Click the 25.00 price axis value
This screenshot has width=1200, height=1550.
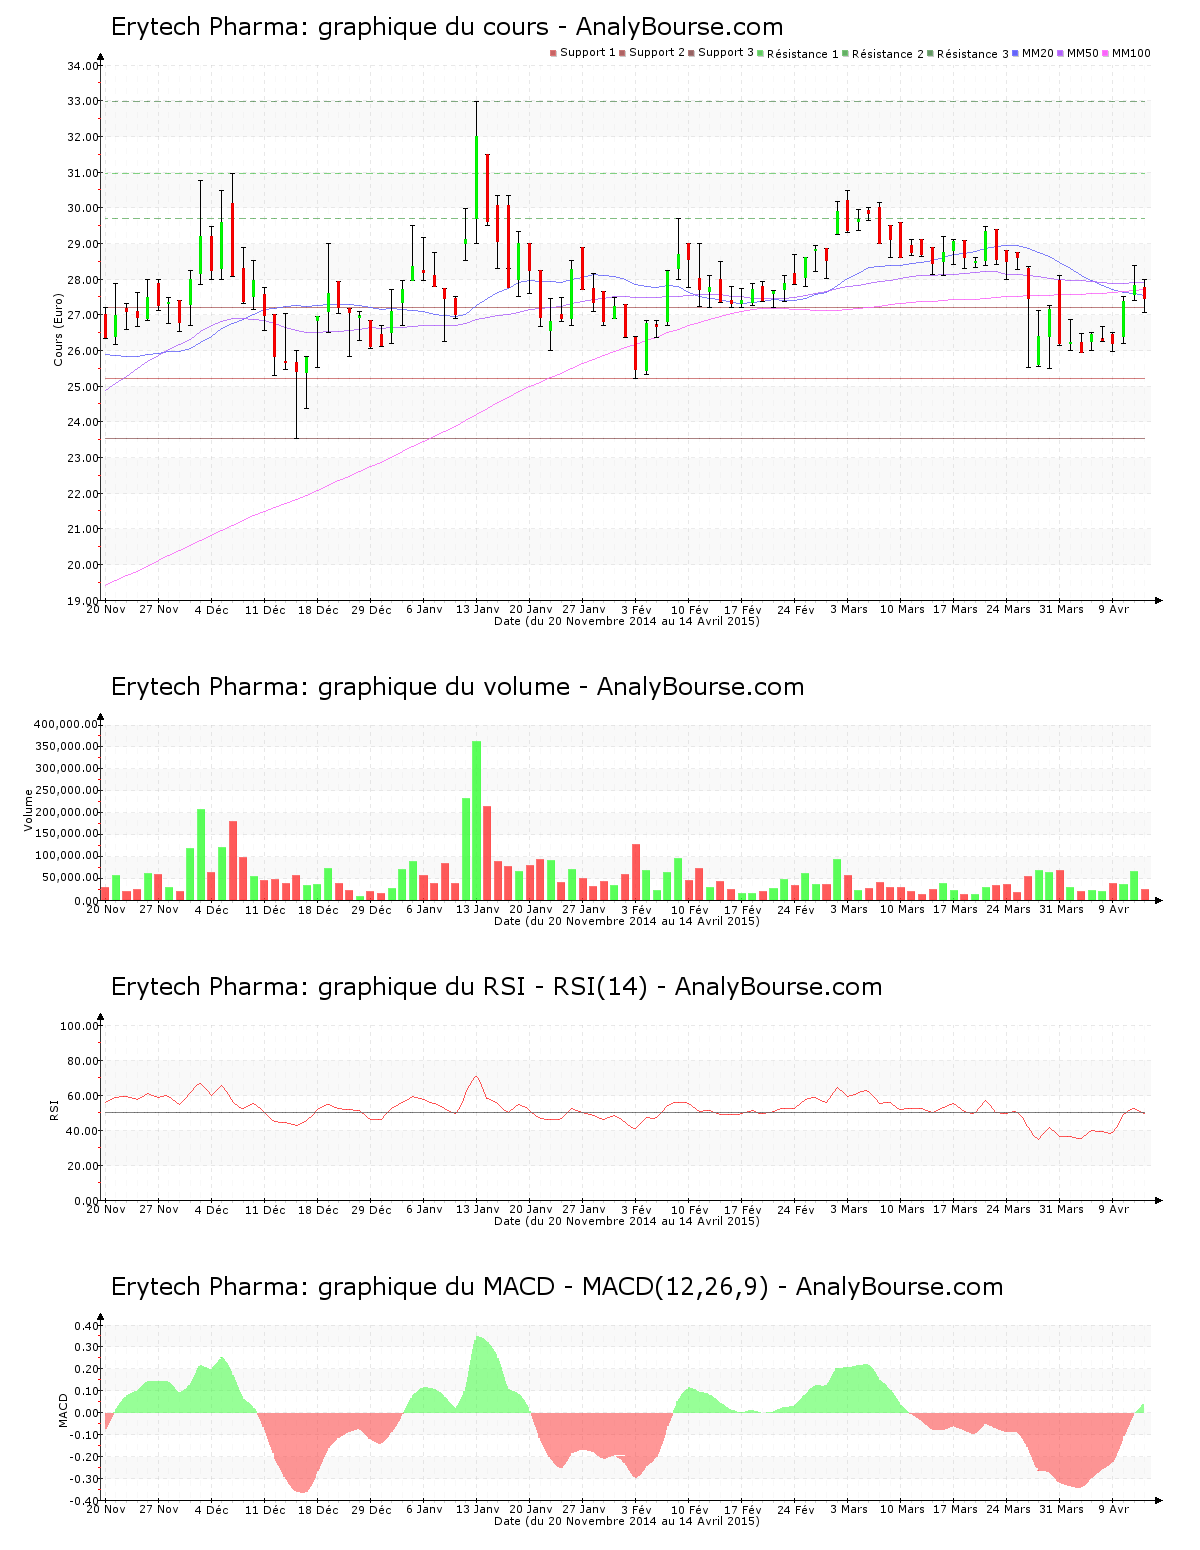(x=83, y=387)
